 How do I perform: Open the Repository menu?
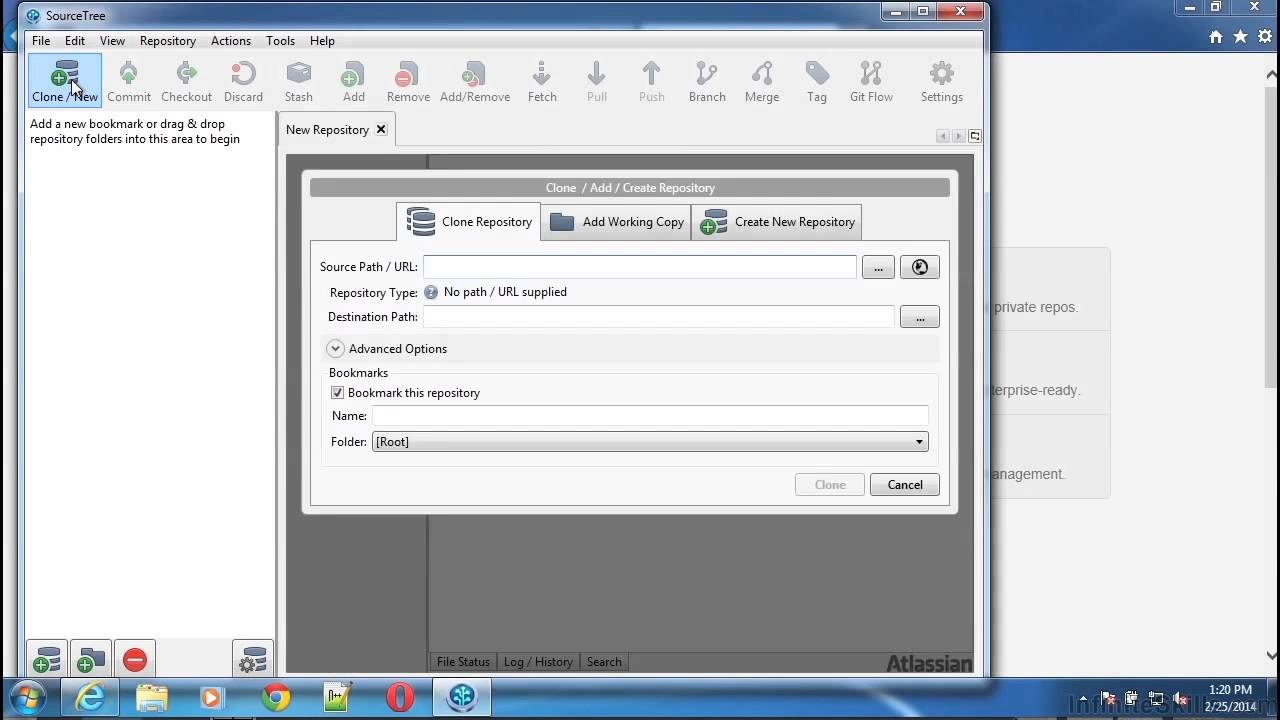click(168, 41)
